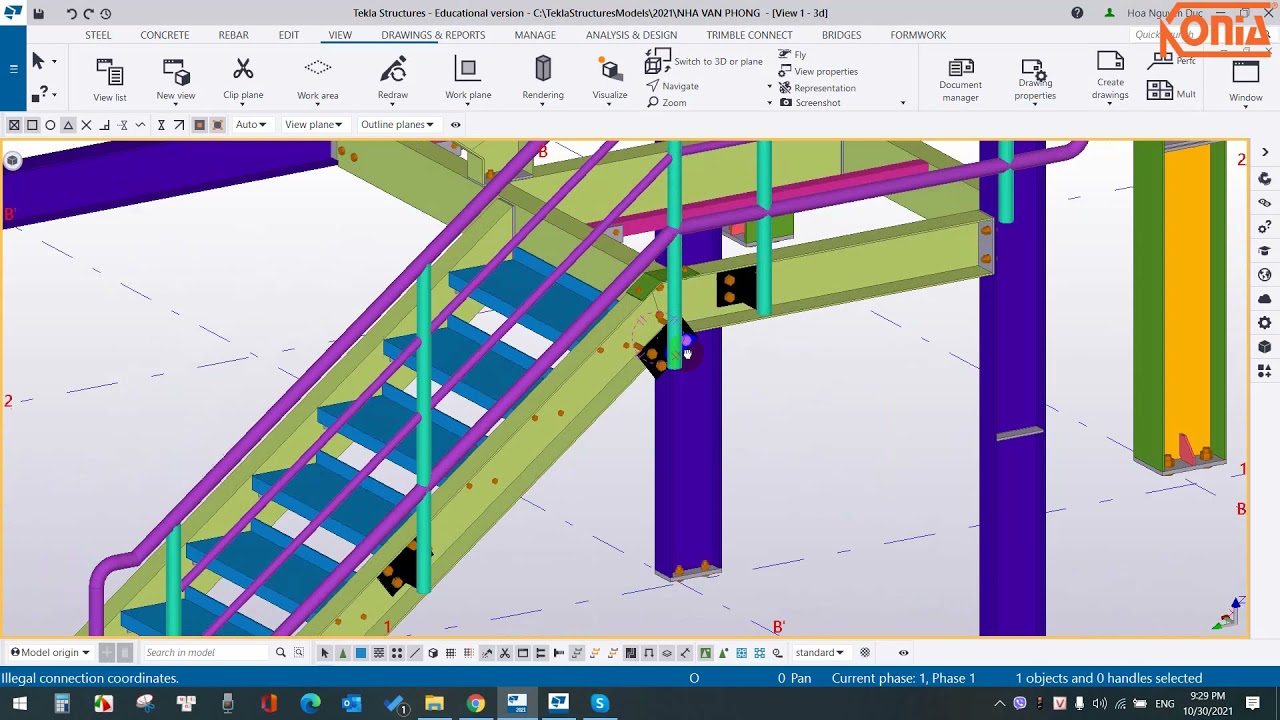
Task: Toggle the eye icon after Outline planes
Action: pos(455,125)
